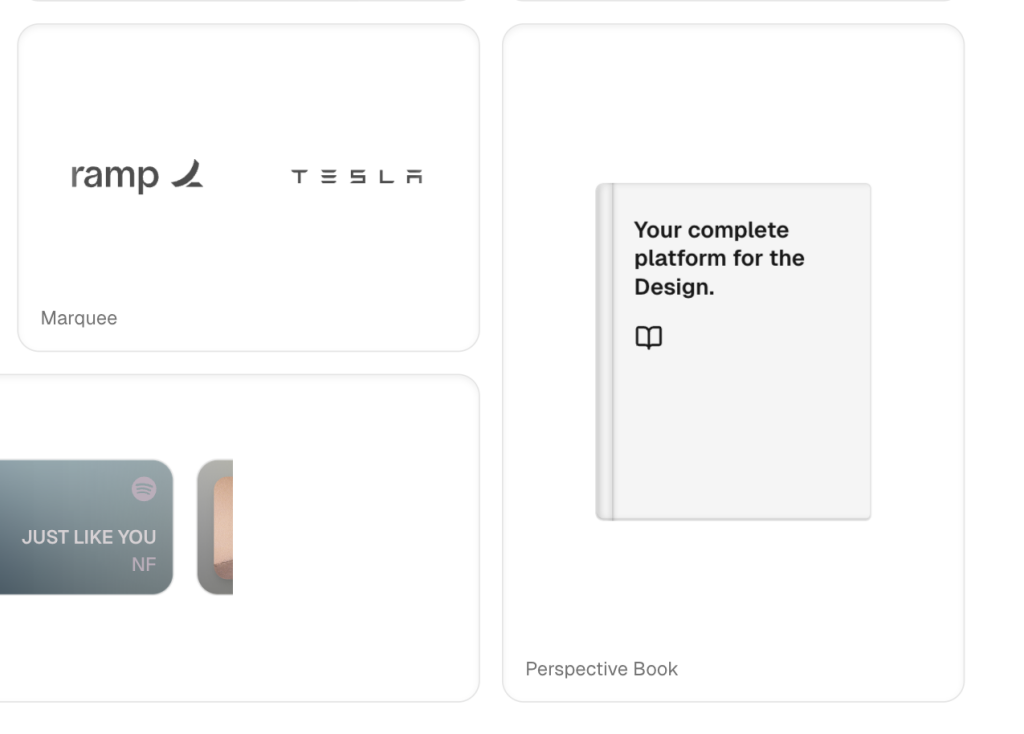Select the "Marquee" component label

click(x=79, y=318)
